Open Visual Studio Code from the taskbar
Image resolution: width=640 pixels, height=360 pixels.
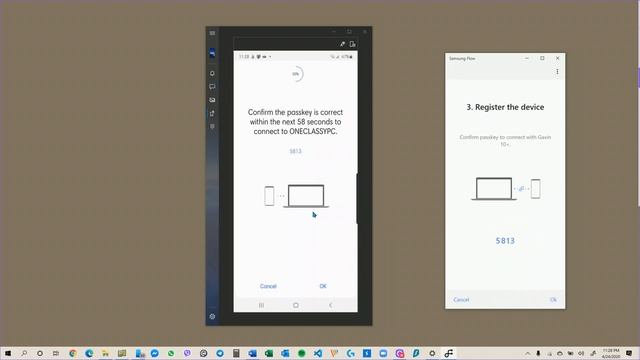click(x=318, y=353)
